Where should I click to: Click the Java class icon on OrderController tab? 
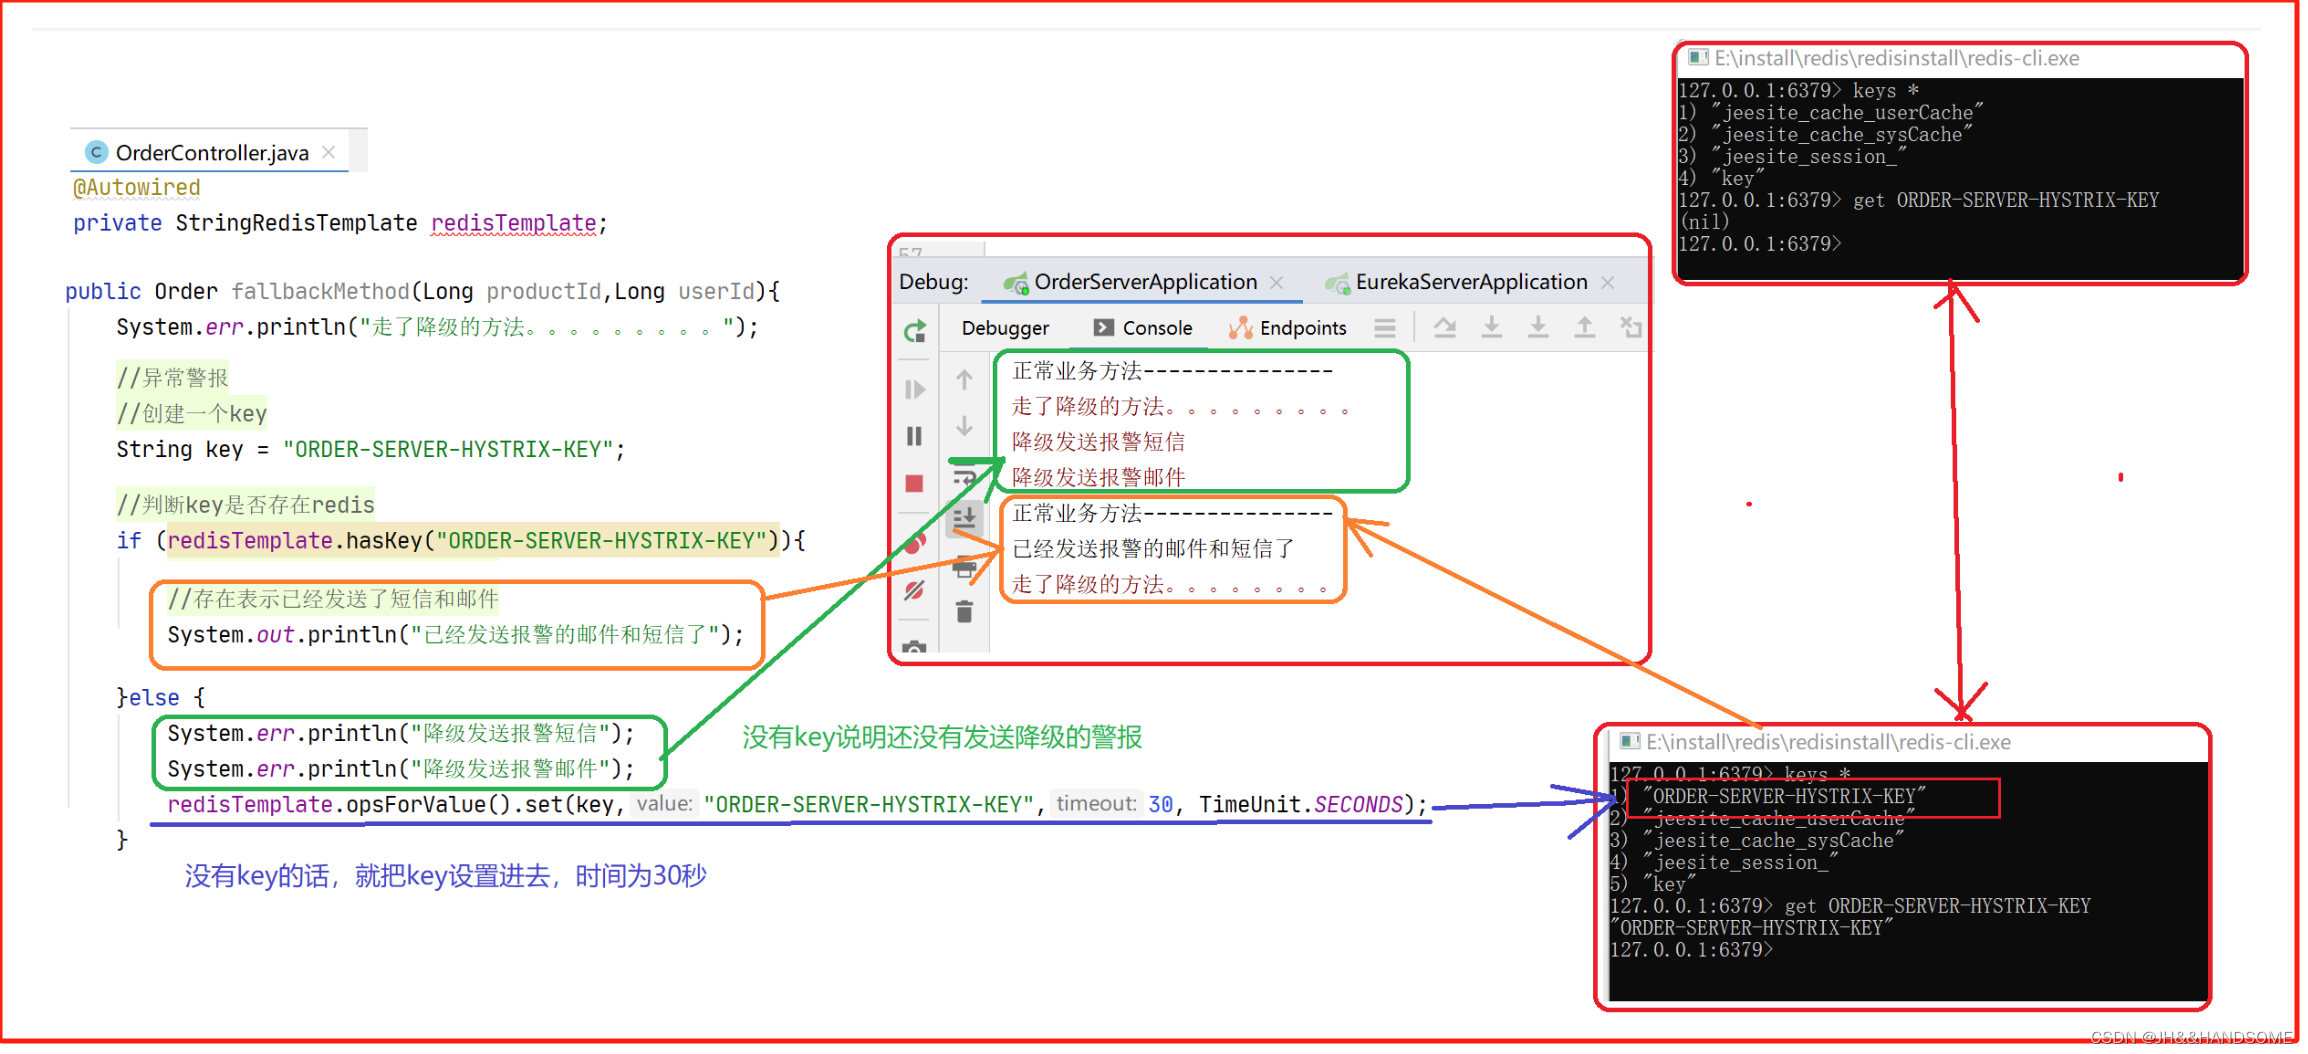96,152
